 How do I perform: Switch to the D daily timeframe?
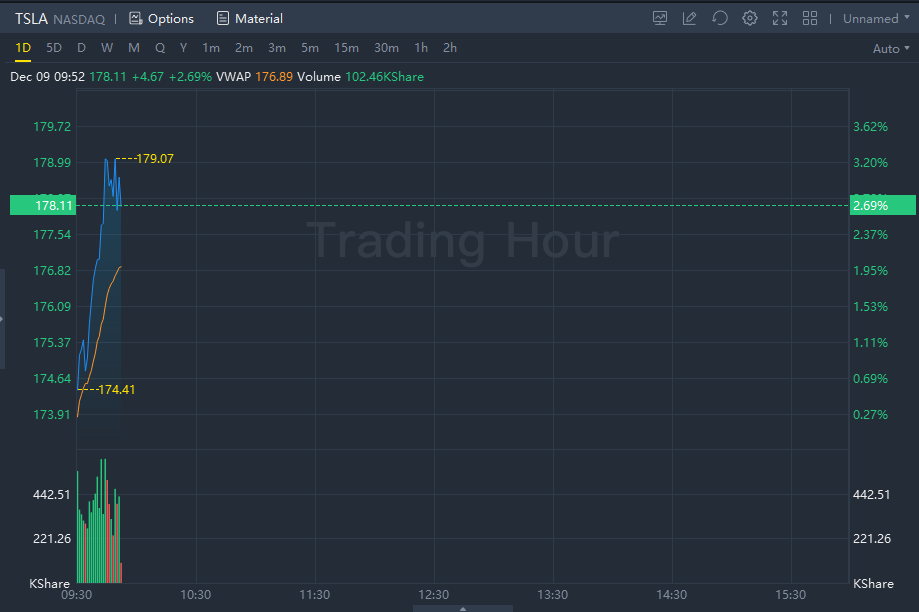(x=81, y=48)
